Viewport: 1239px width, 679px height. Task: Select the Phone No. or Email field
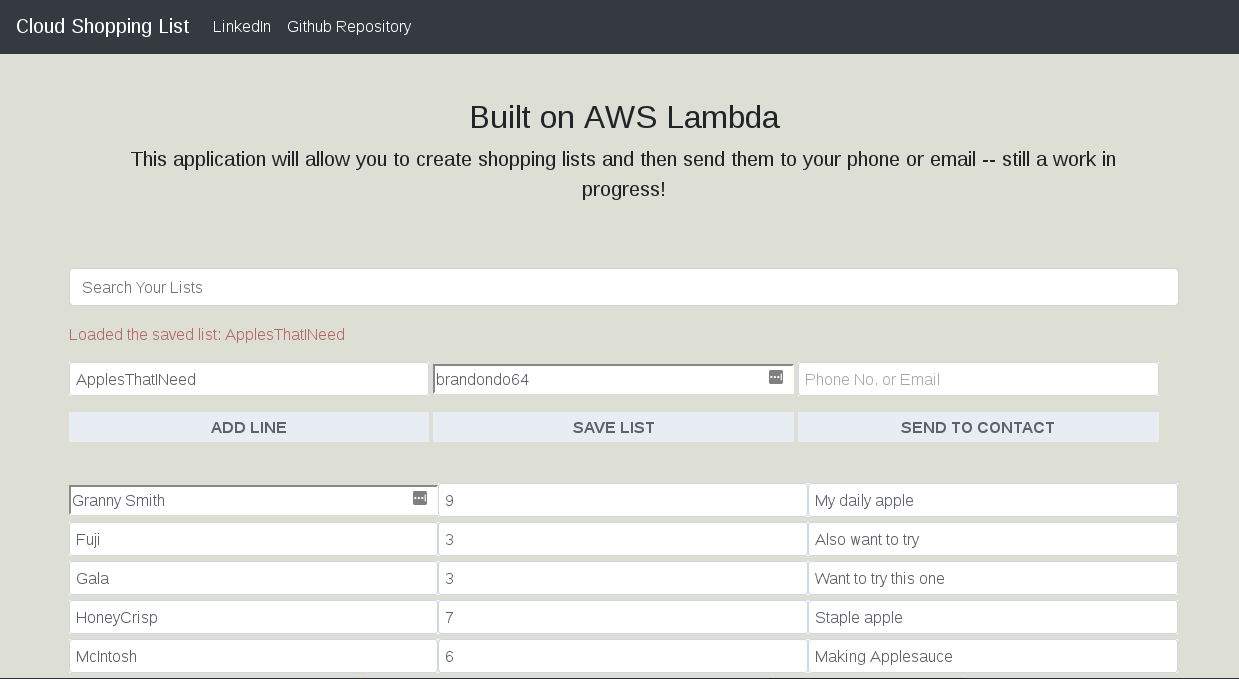(x=978, y=379)
